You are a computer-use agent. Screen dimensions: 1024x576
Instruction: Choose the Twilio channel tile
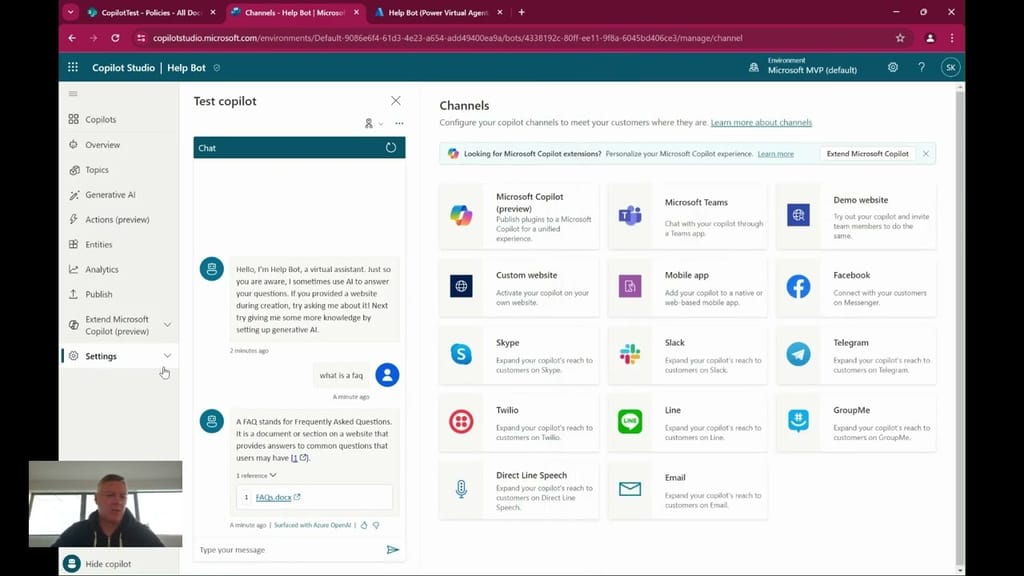(518, 421)
